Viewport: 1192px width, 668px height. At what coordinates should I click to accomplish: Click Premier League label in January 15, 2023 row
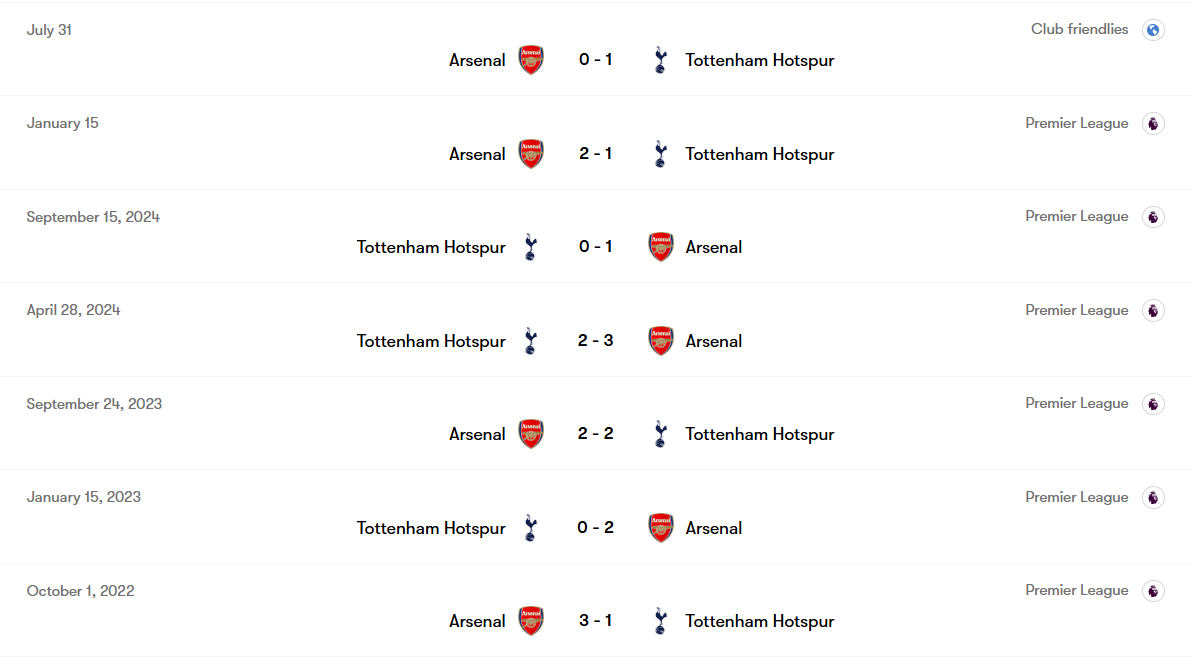click(1076, 498)
